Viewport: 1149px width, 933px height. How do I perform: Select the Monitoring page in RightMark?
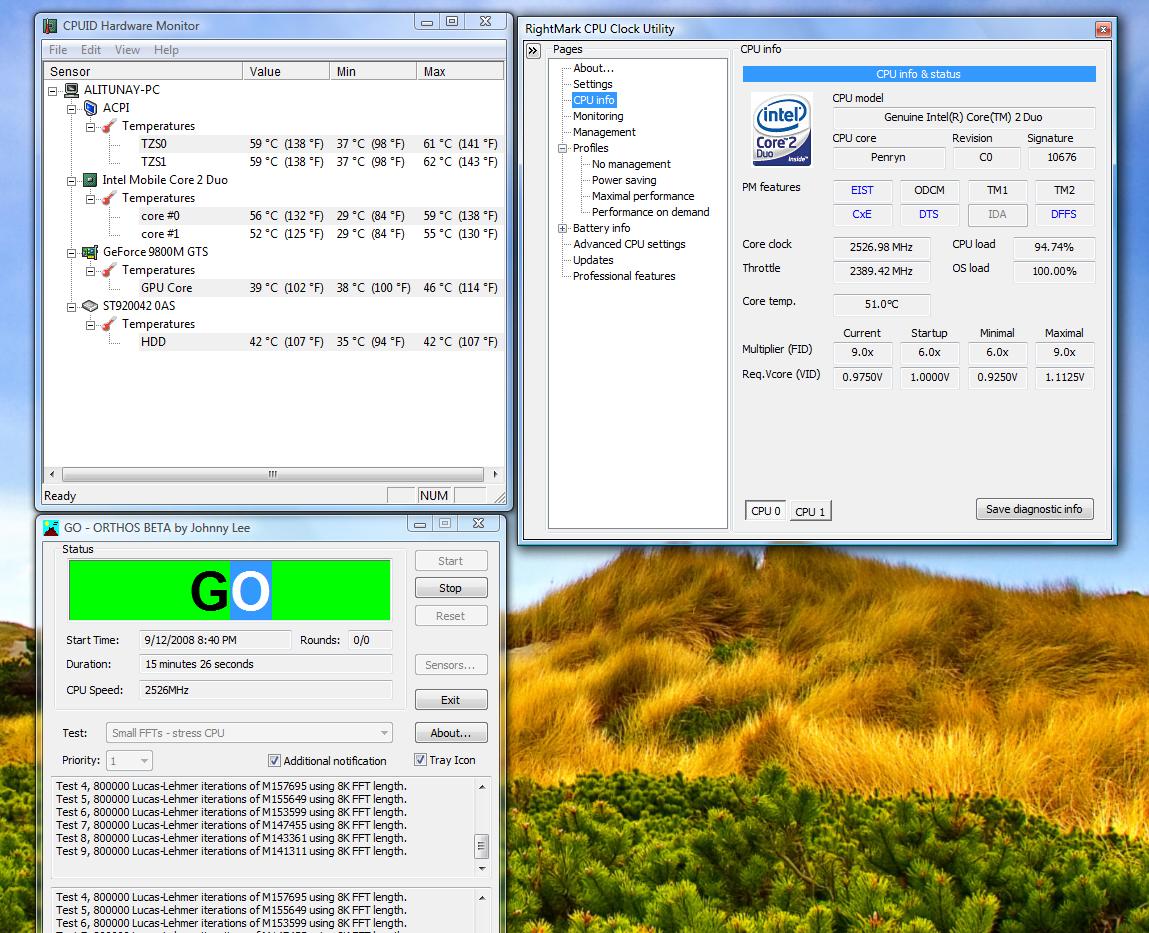pos(598,117)
